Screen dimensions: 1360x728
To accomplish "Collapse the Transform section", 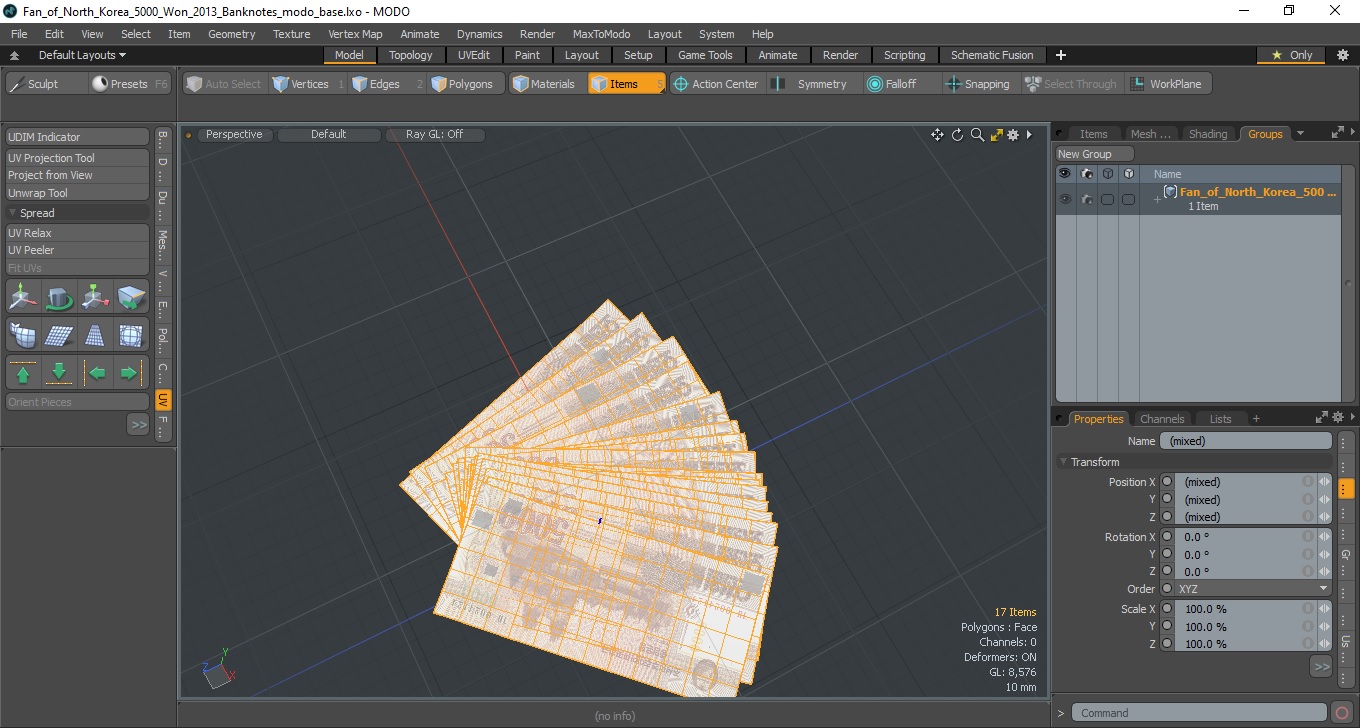I will click(1063, 462).
